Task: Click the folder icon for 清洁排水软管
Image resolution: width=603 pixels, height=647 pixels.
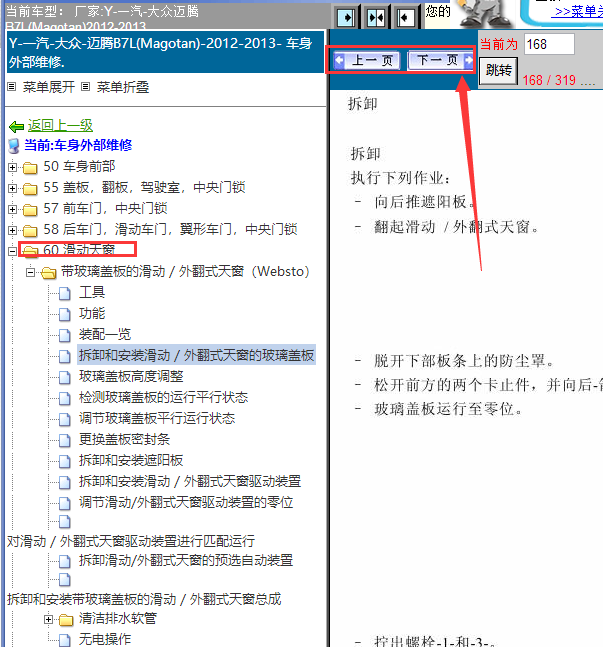Action: point(66,619)
